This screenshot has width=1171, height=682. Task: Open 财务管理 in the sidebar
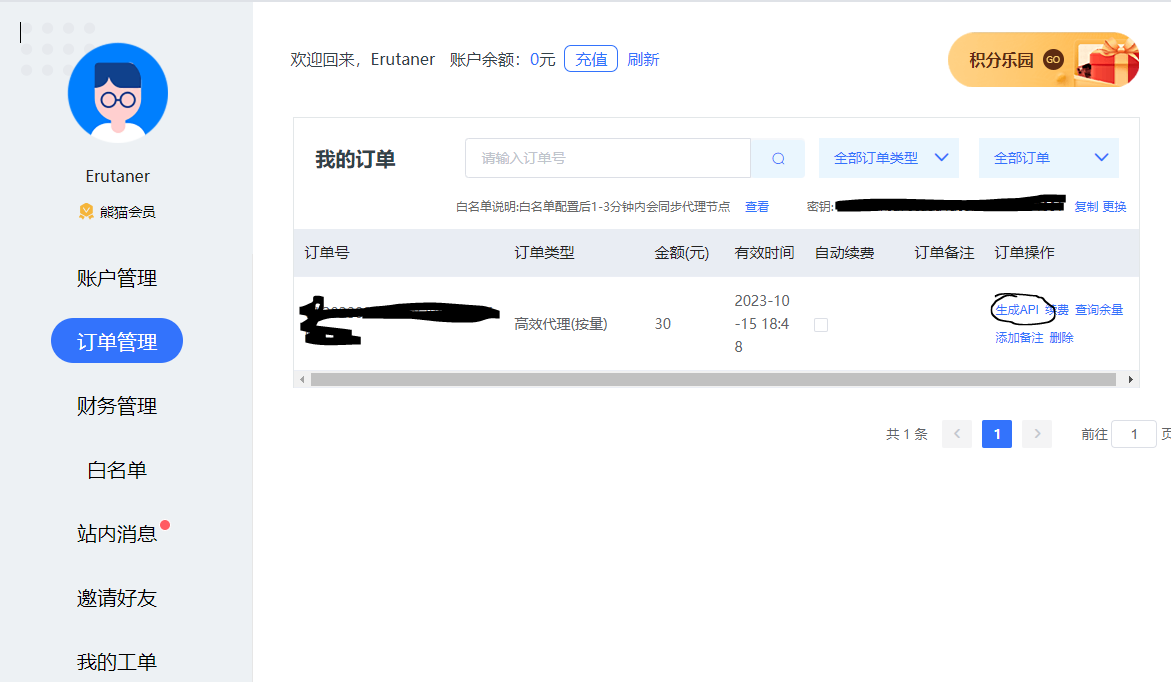[117, 406]
